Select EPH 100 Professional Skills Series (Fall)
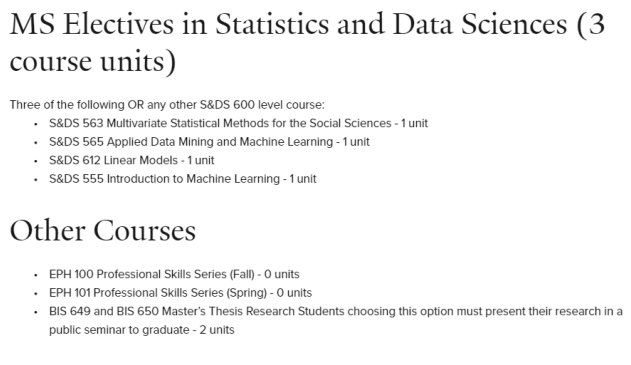This screenshot has height=365, width=631. click(x=174, y=274)
